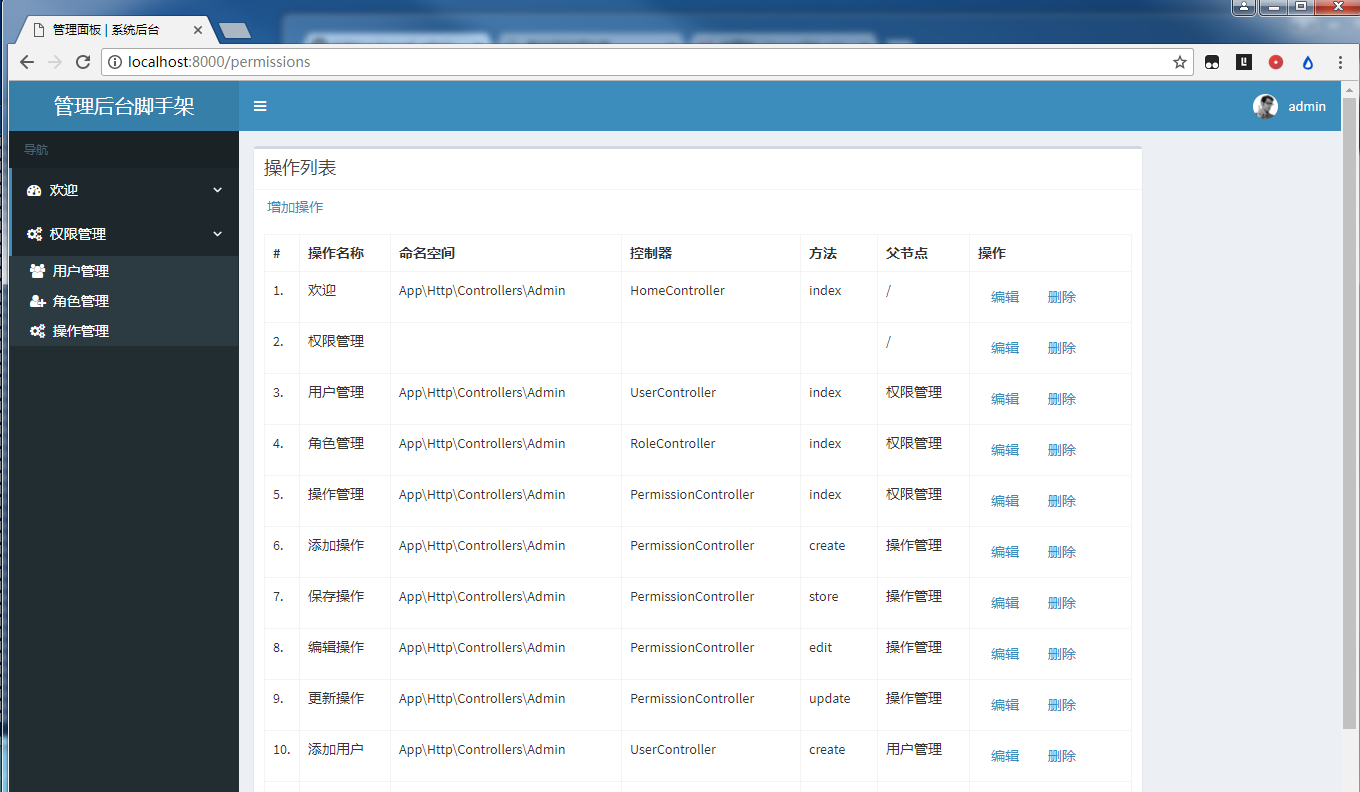Screen dimensions: 1360x792
Task: Click the user-plus icon beside 角色管理
Action: click(x=38, y=301)
